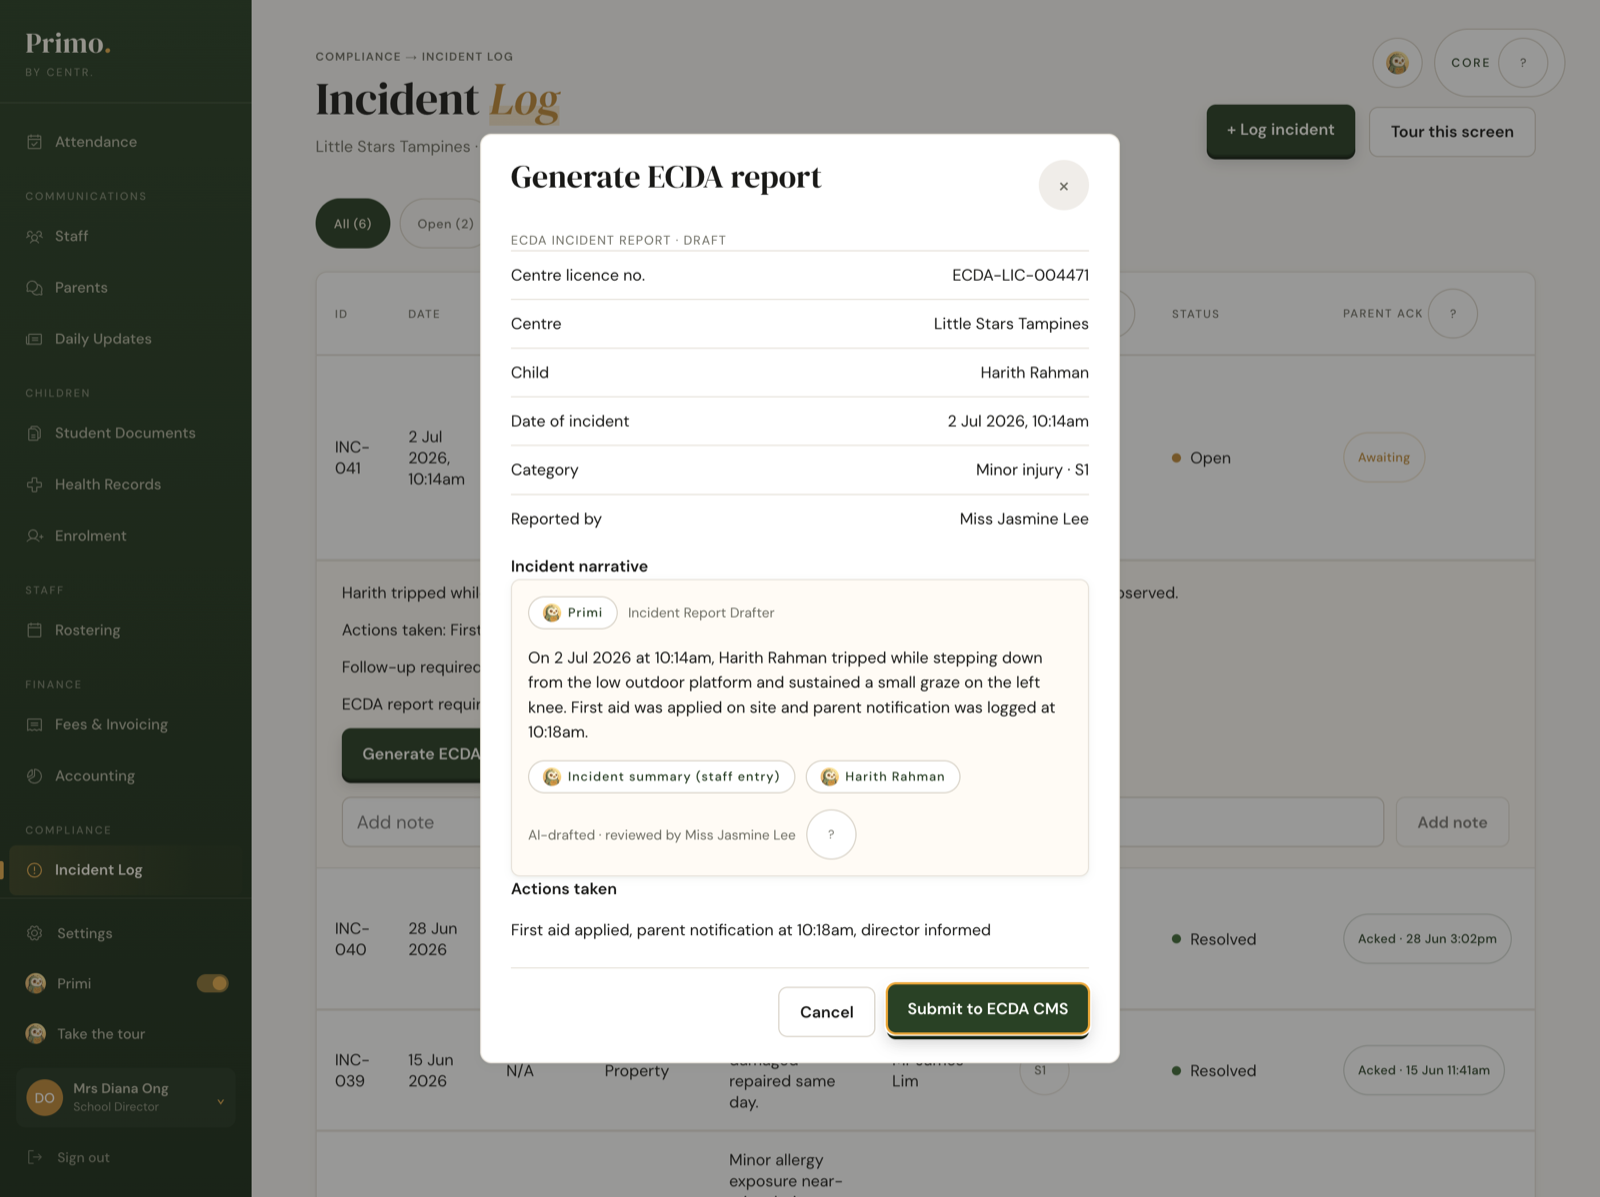
Task: Click the INC-040 incident ID
Action: point(352,939)
